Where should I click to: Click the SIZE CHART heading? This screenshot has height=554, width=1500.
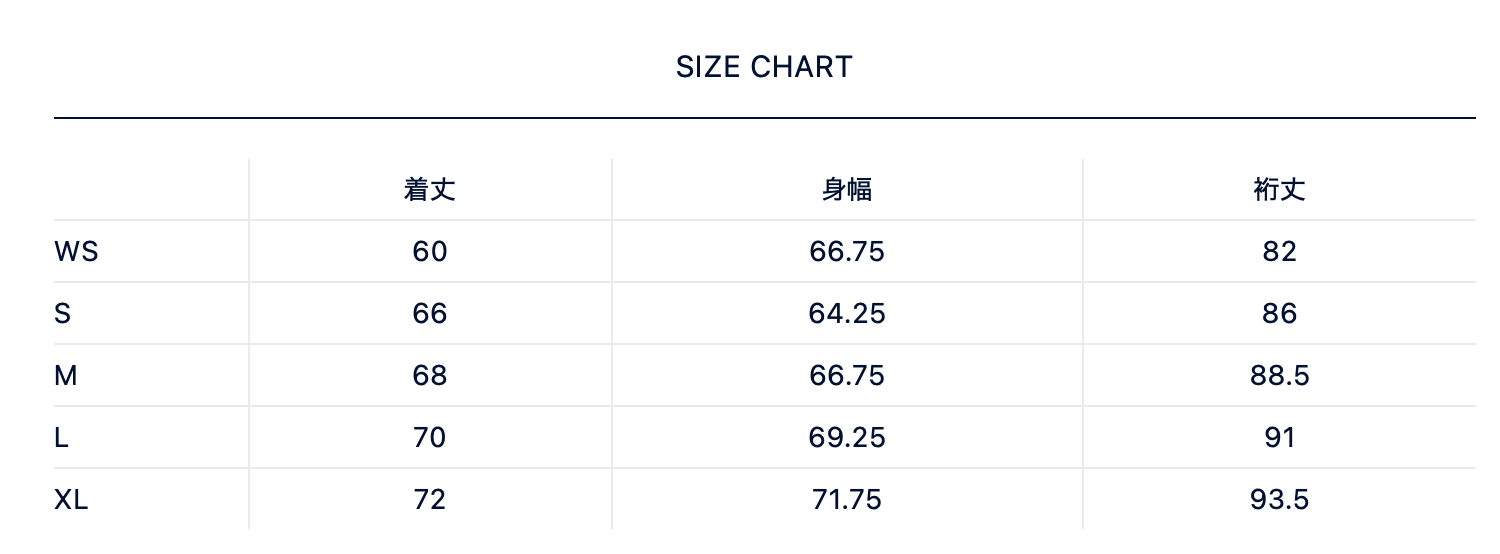click(x=764, y=67)
